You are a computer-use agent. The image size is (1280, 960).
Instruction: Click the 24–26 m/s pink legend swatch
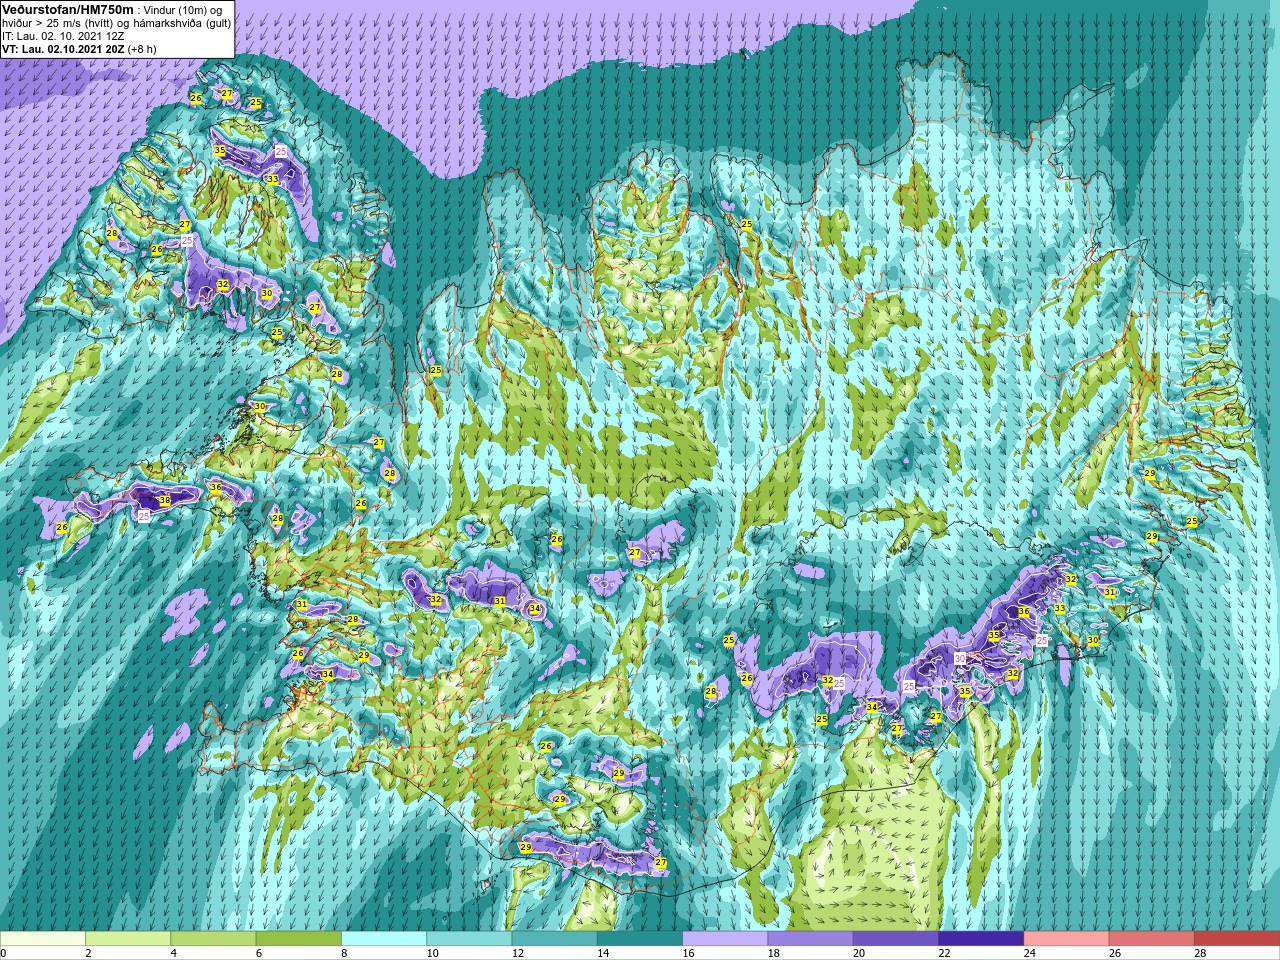pyautogui.click(x=1067, y=939)
